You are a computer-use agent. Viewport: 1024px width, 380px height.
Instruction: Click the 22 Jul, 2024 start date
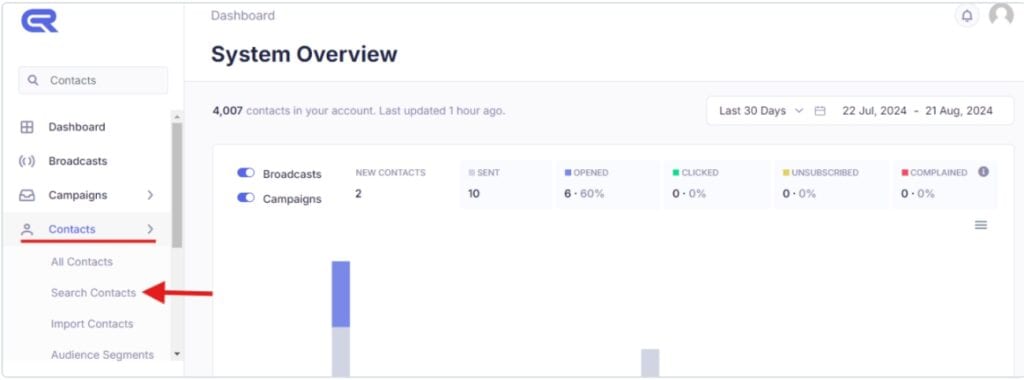(874, 111)
